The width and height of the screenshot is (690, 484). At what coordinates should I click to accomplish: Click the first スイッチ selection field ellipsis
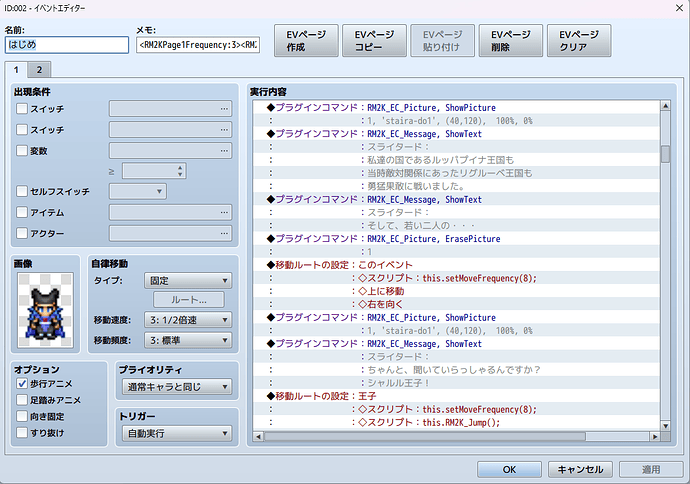pyautogui.click(x=224, y=109)
